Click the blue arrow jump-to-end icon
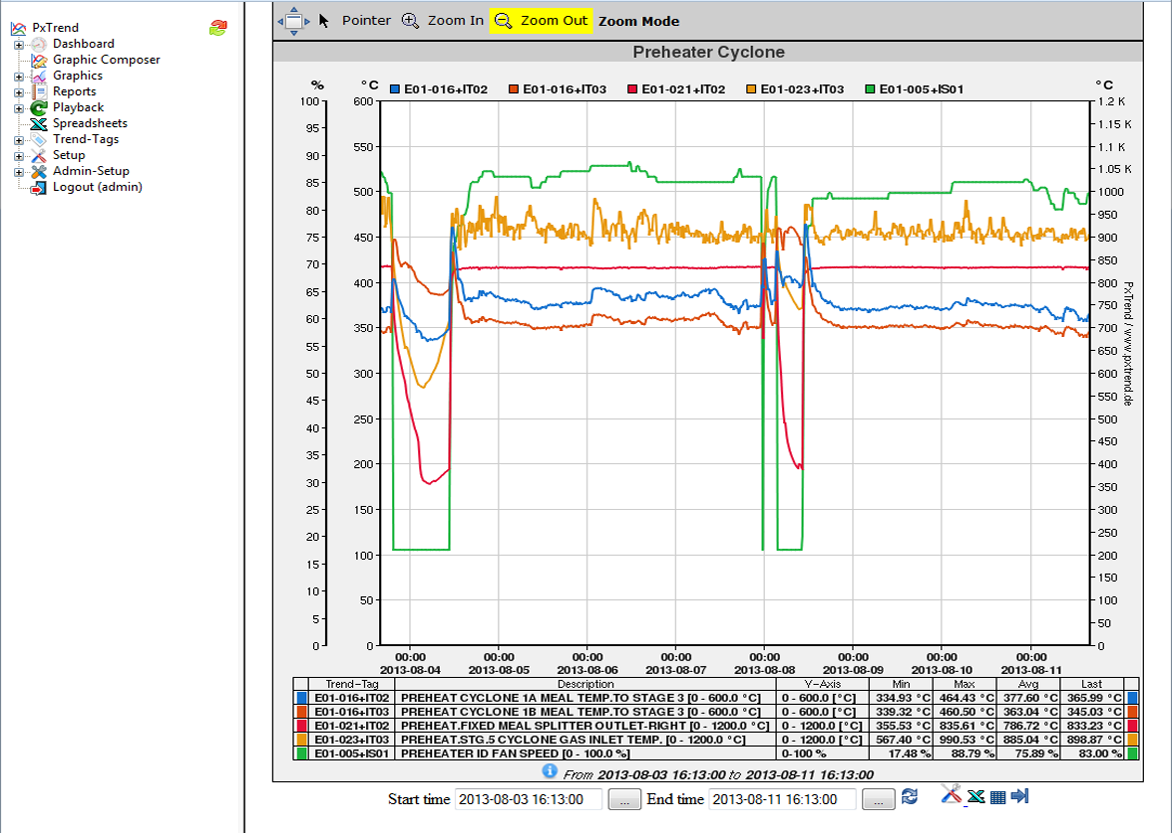1172x833 pixels. pyautogui.click(x=1020, y=796)
